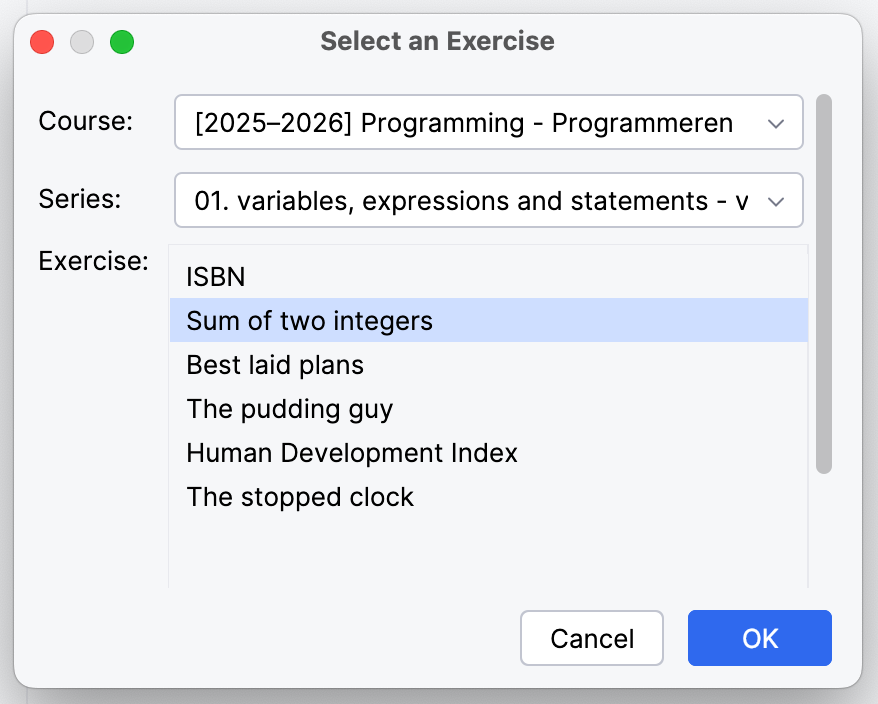This screenshot has height=704, width=878.
Task: Minimize the dialog window
Action: [x=80, y=42]
